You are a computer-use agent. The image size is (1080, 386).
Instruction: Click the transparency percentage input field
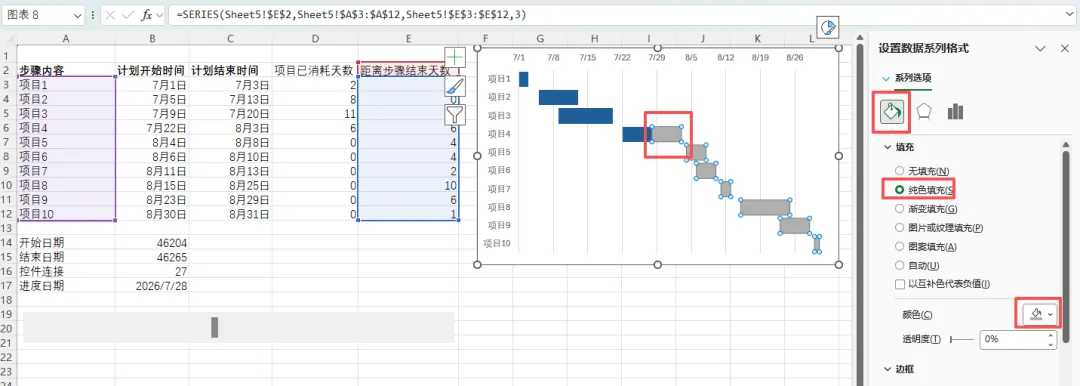click(1012, 339)
